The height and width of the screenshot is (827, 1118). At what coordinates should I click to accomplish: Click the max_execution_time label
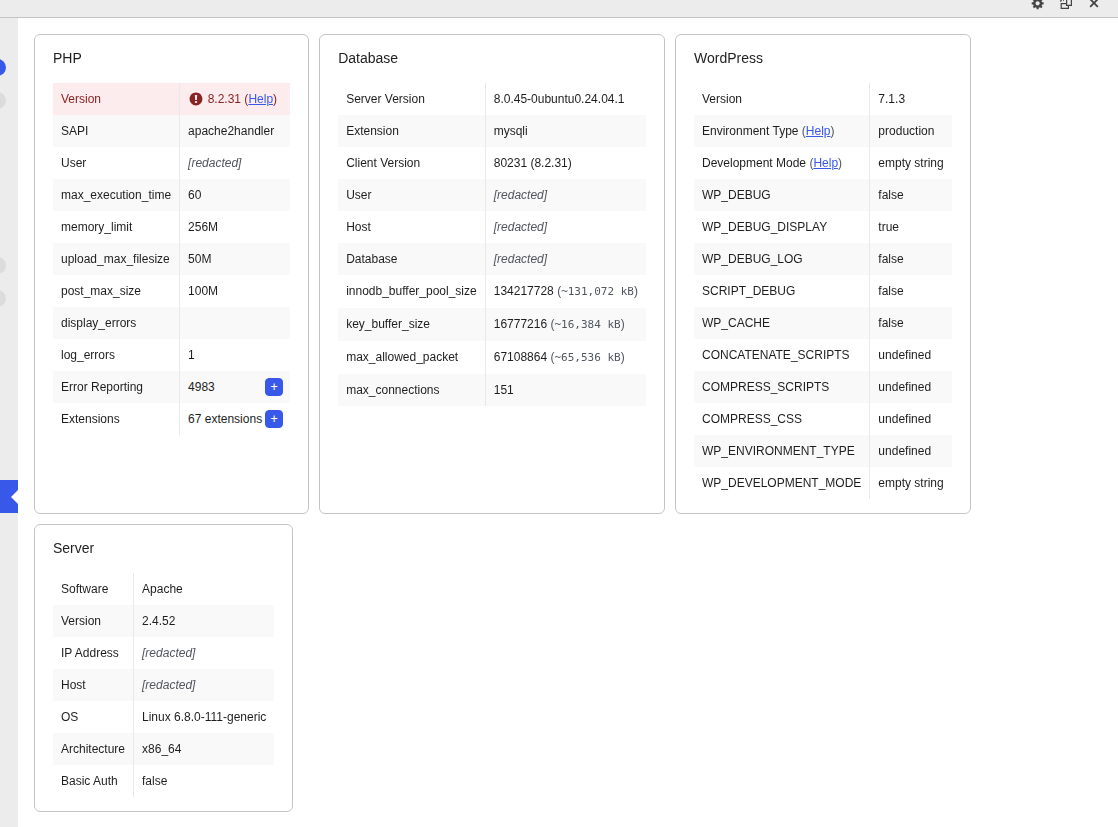116,195
